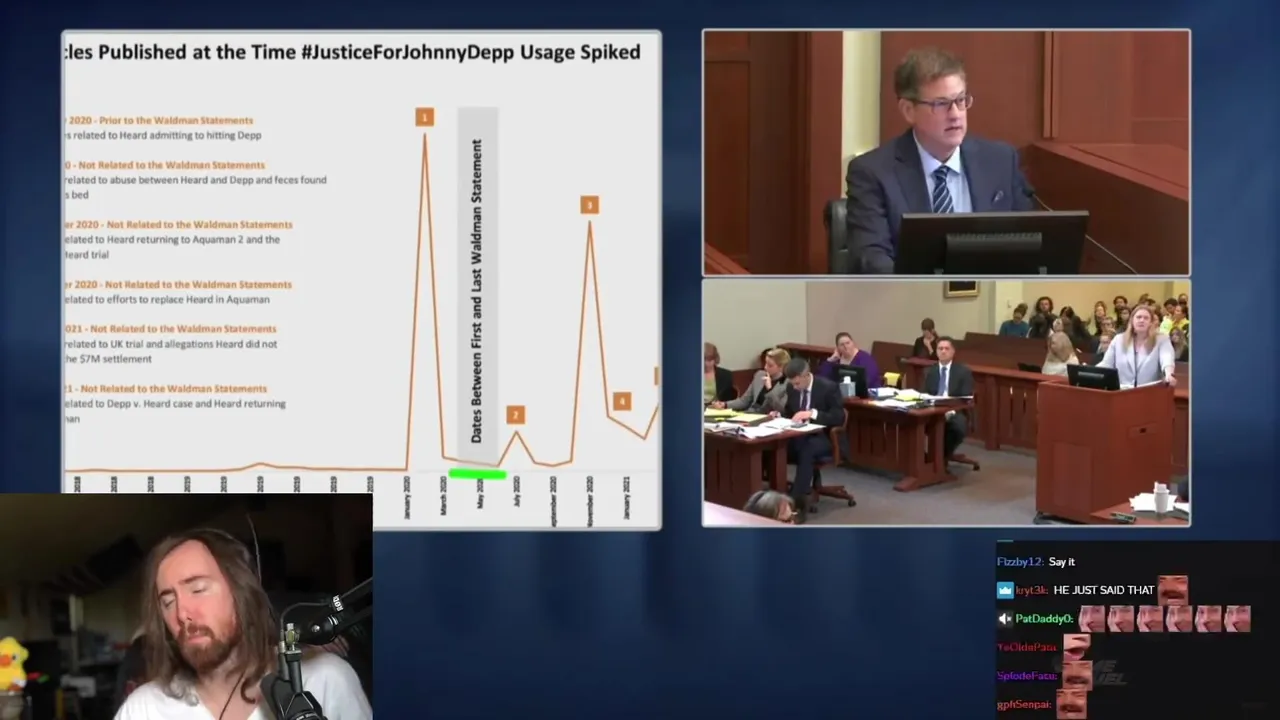1280x720 pixels.
Task: Click the last emote in PatDaddy0's message
Action: point(1237,618)
